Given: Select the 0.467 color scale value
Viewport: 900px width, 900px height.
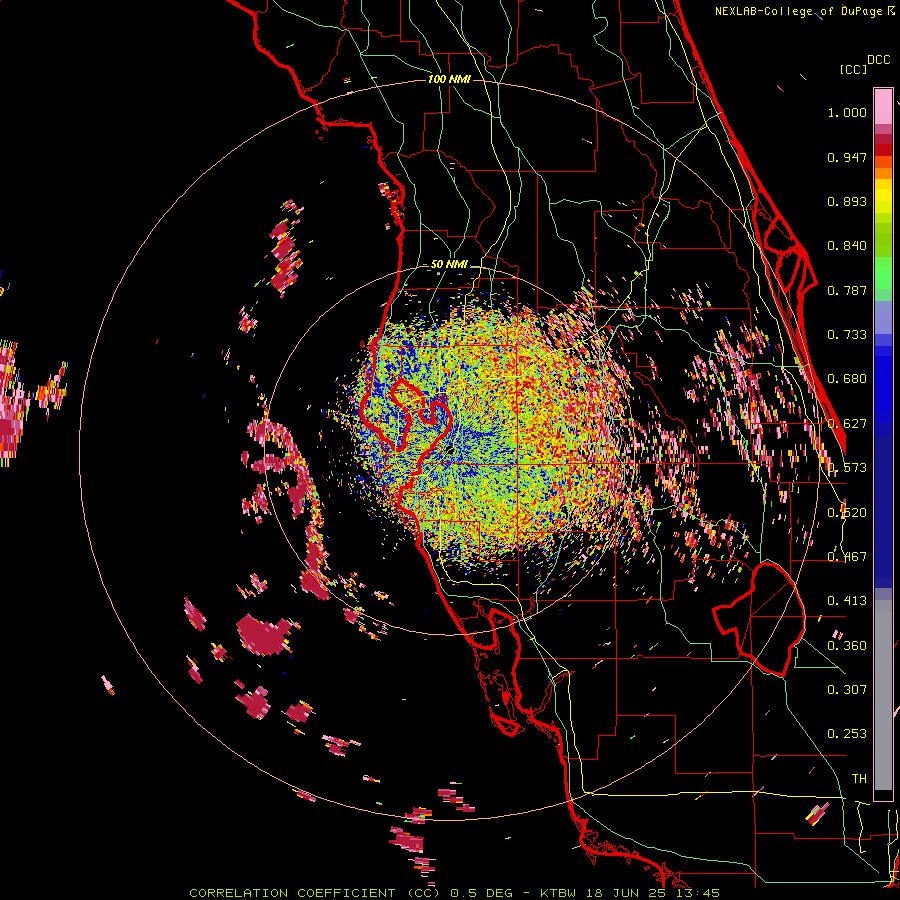Looking at the screenshot, I should pyautogui.click(x=847, y=557).
